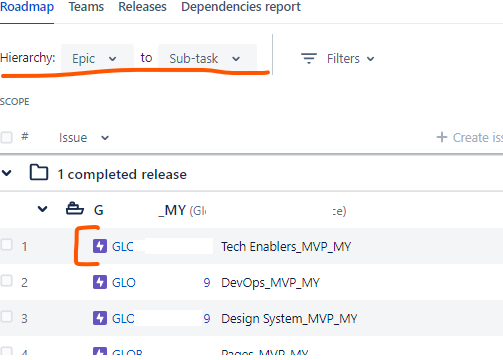Click the epic icon on Tech Enablers row

coord(100,246)
